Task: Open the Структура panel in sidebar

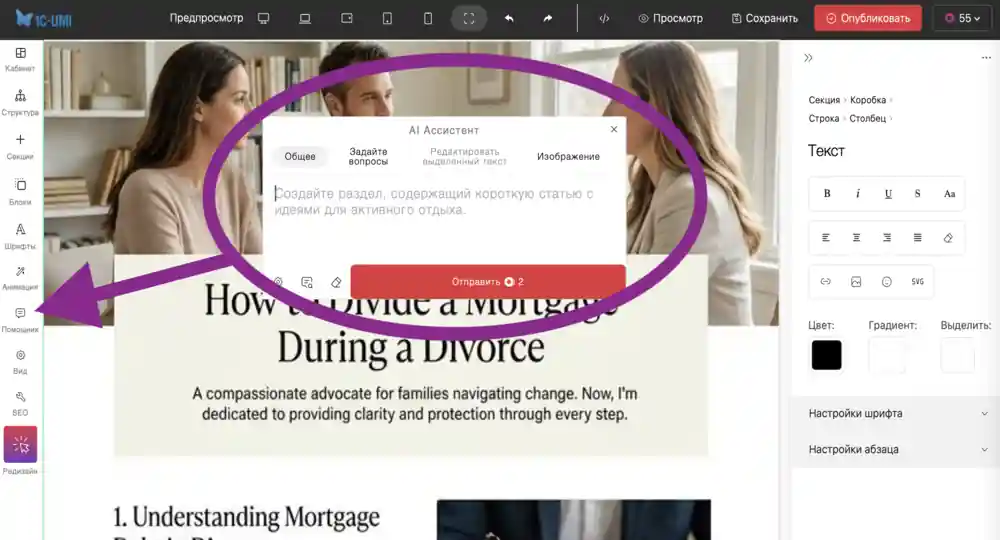Action: [x=20, y=102]
